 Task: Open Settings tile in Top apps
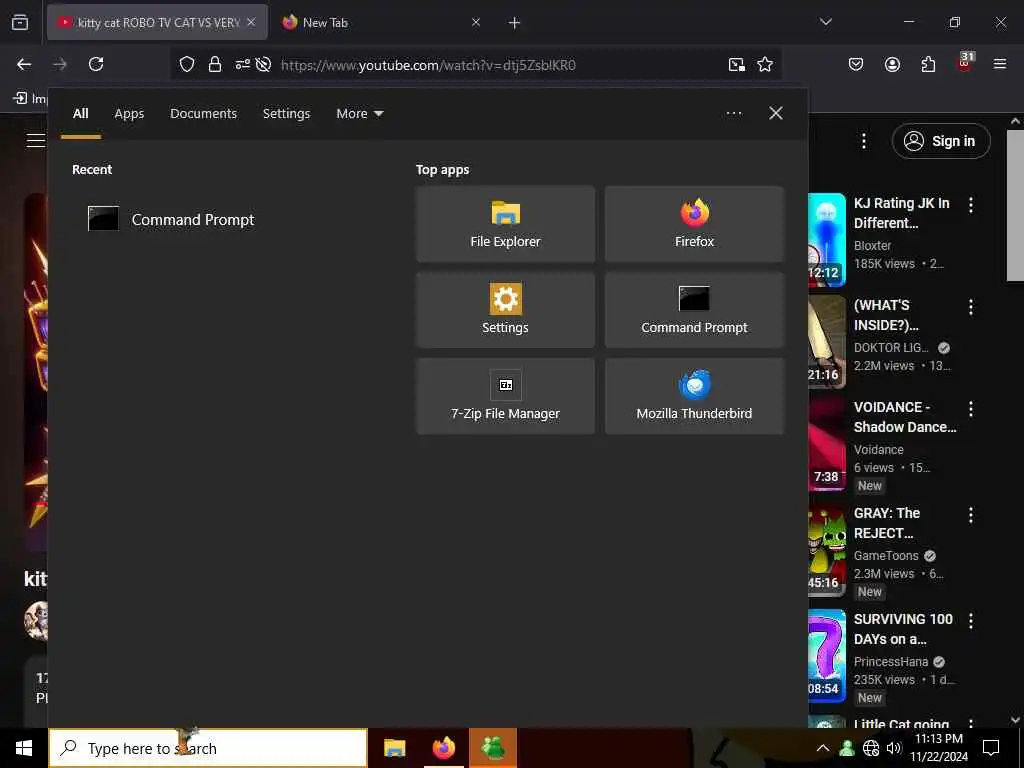click(505, 310)
